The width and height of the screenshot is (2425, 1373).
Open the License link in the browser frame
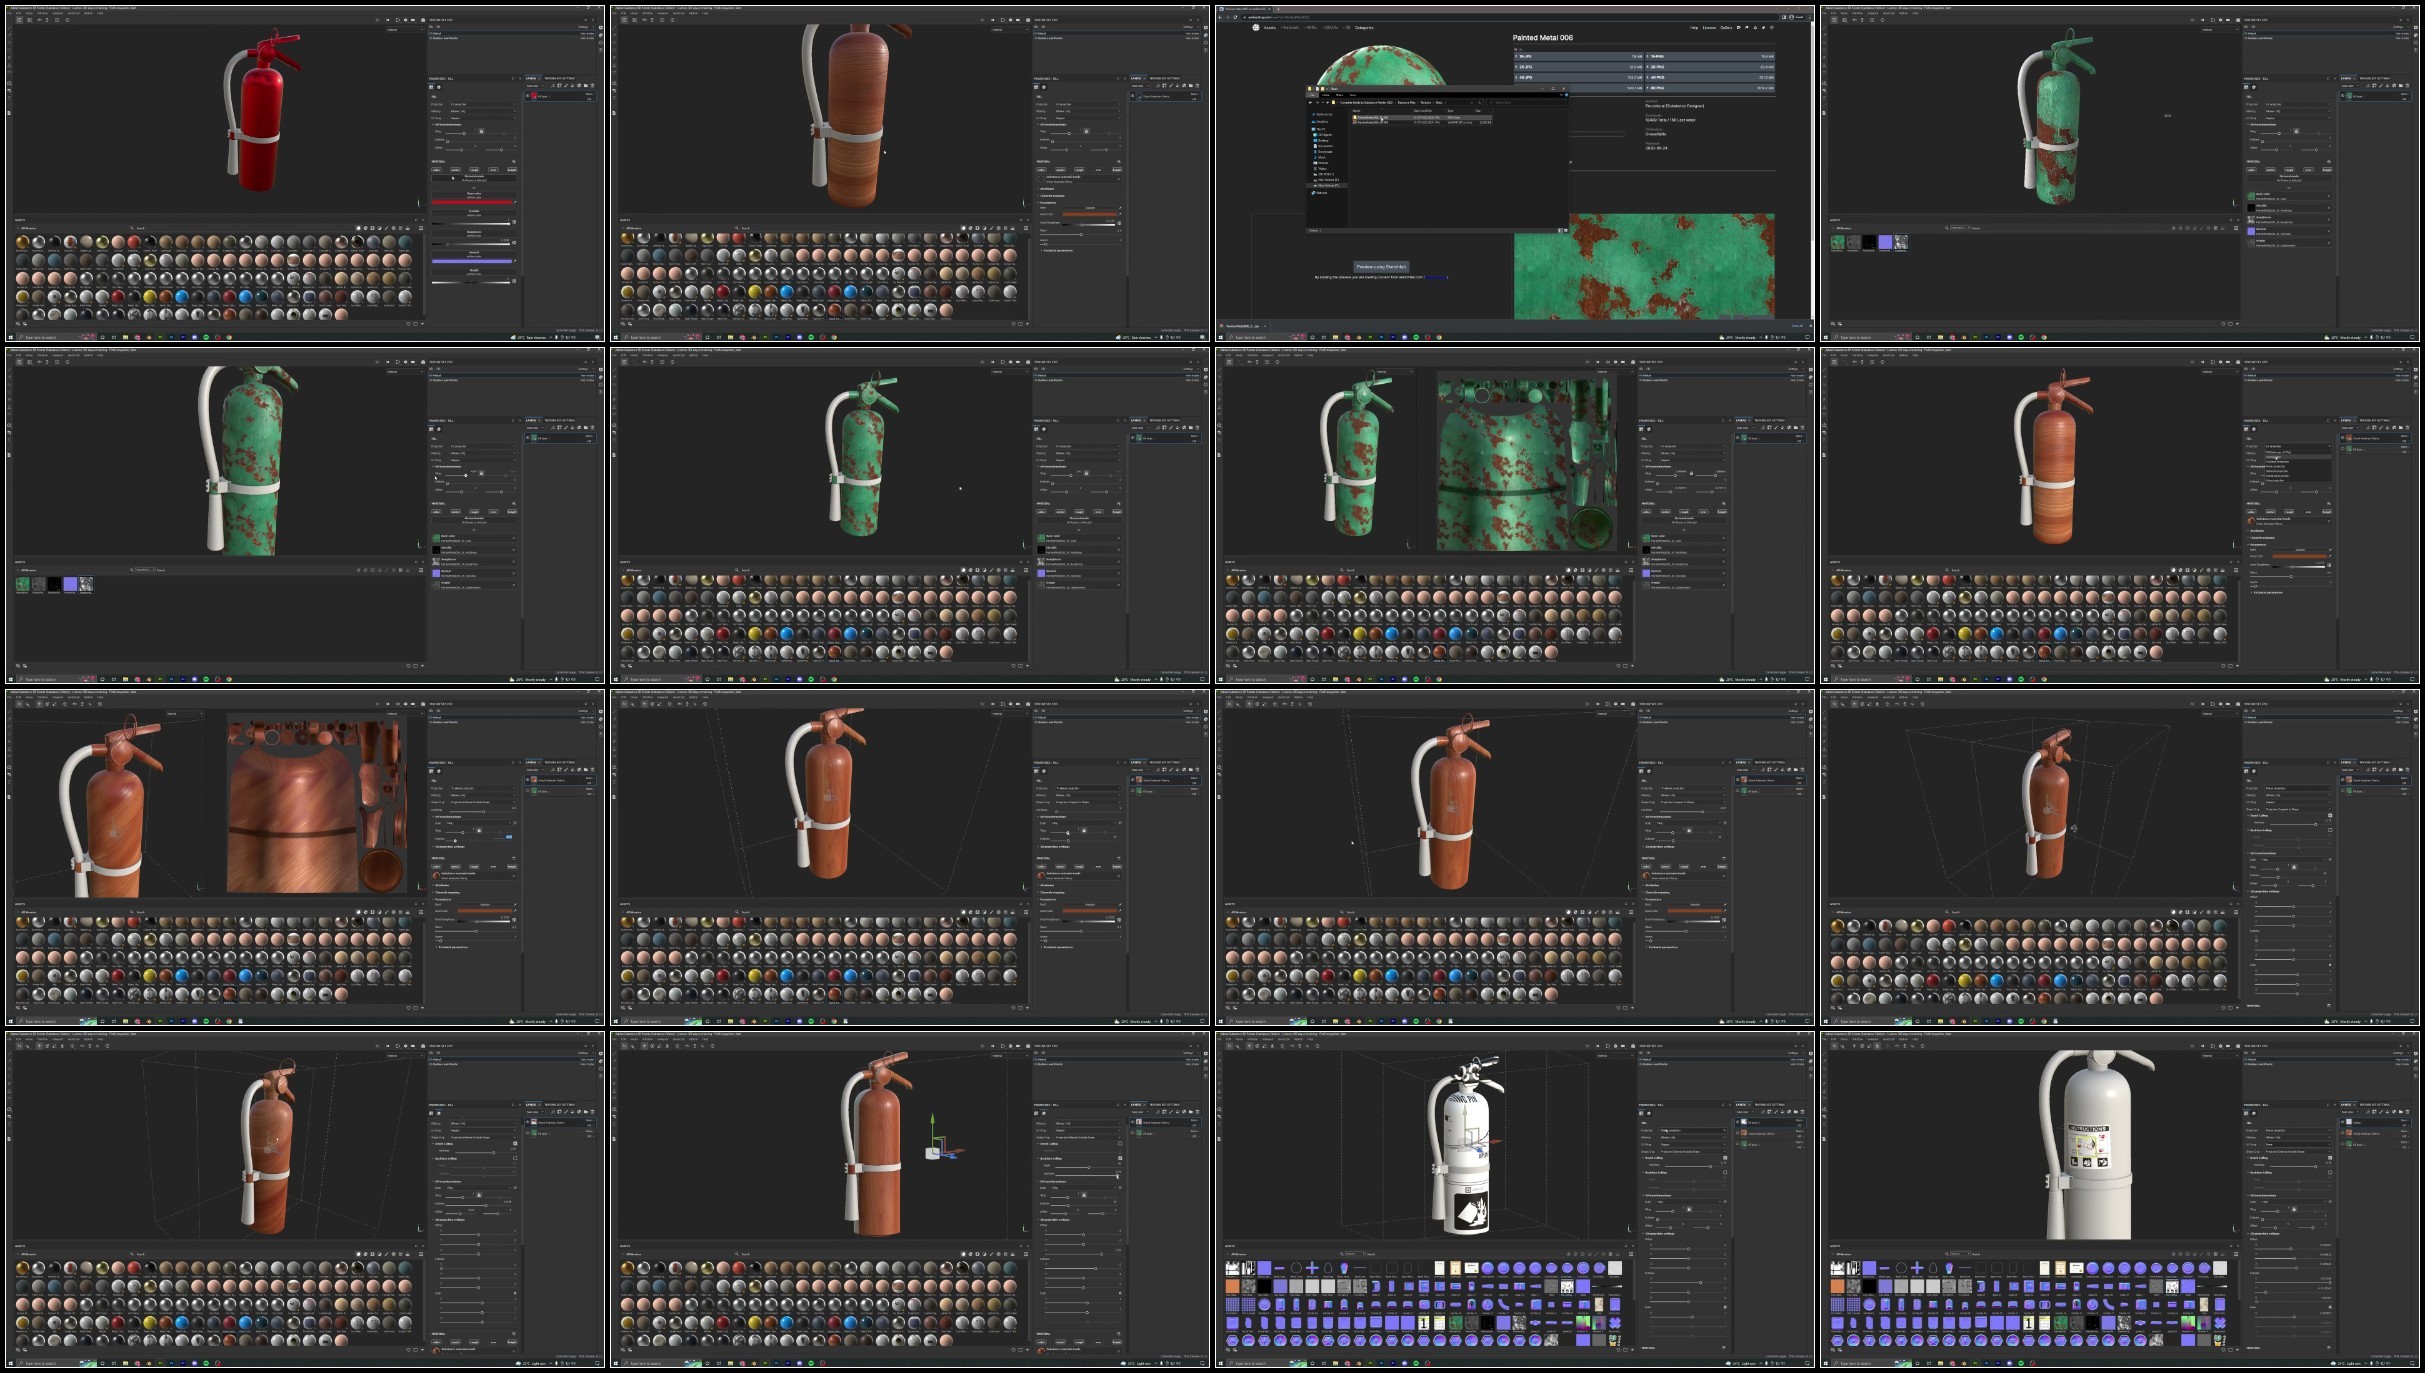[x=1709, y=28]
